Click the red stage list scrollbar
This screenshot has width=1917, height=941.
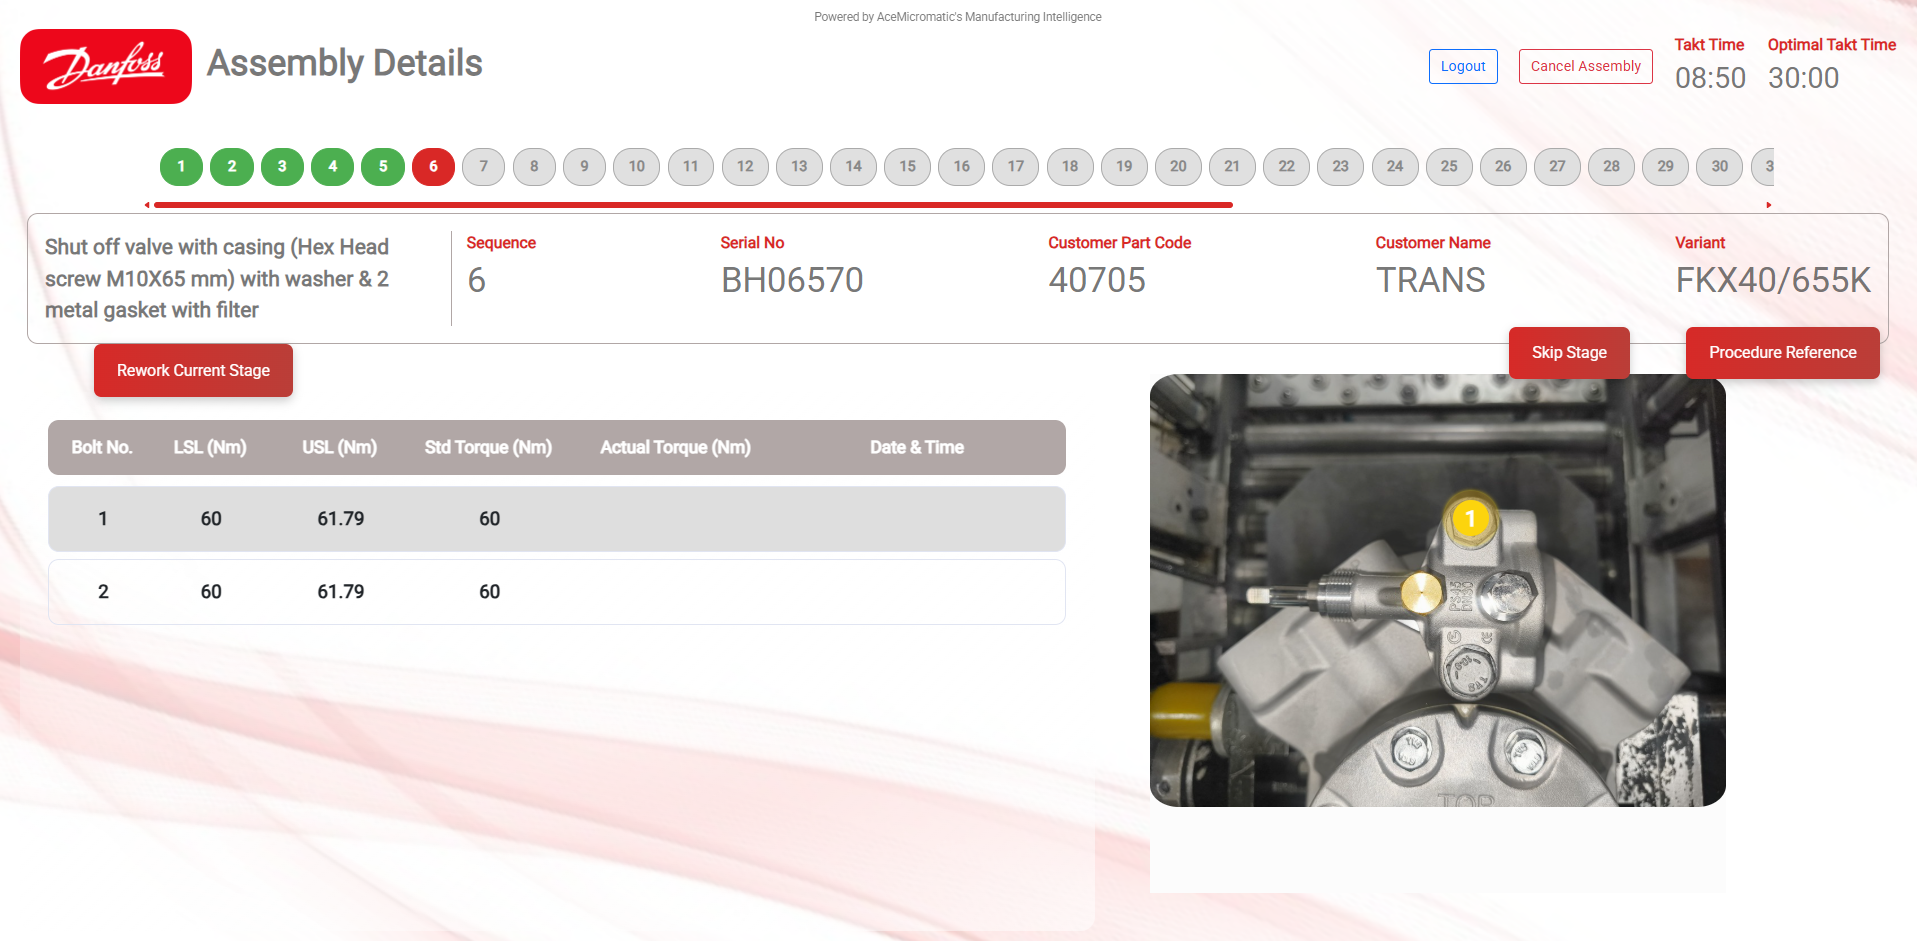[693, 205]
